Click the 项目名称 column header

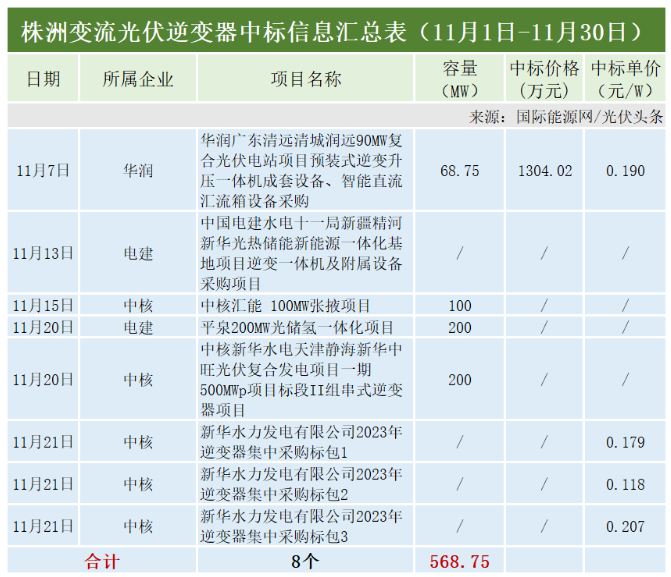(x=305, y=79)
